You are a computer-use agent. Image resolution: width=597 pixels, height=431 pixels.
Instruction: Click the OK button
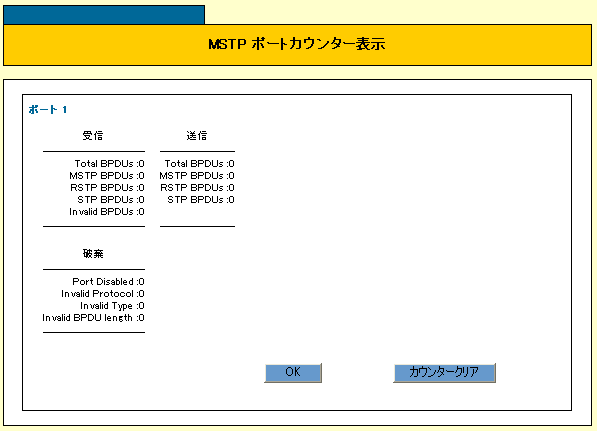click(x=293, y=372)
